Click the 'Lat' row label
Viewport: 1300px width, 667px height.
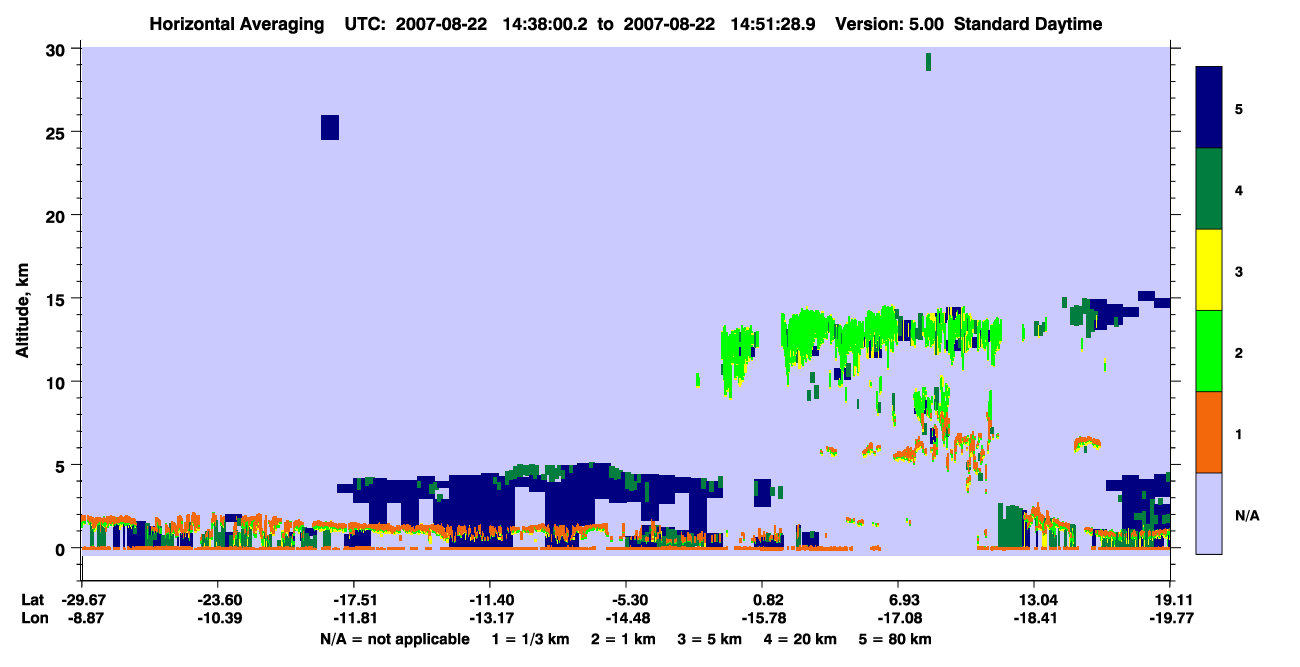32,599
